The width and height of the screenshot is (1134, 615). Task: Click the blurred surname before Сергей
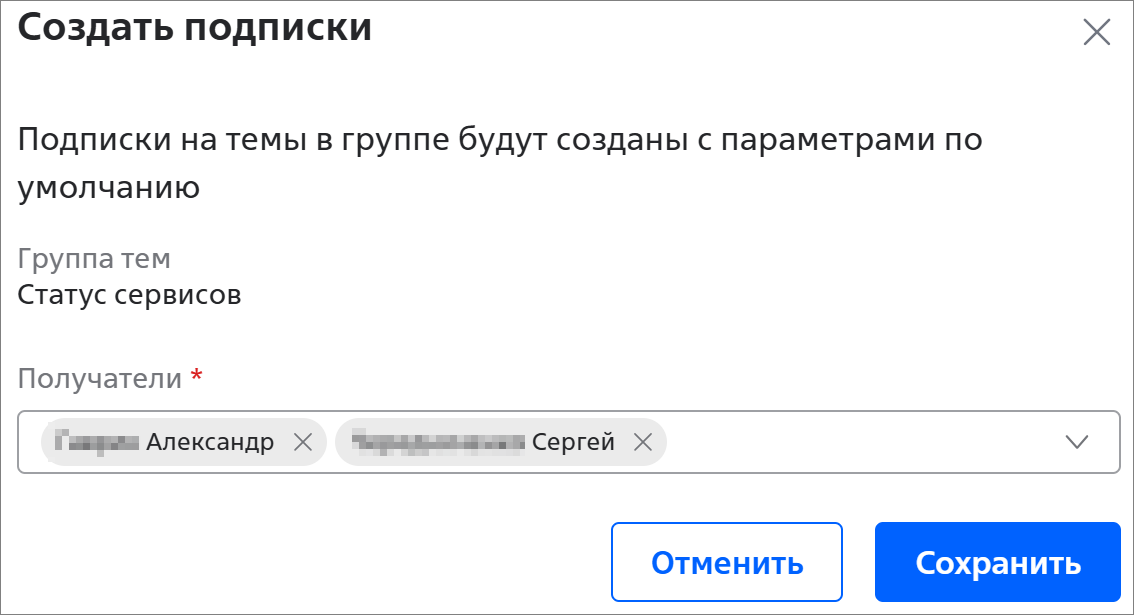[438, 441]
